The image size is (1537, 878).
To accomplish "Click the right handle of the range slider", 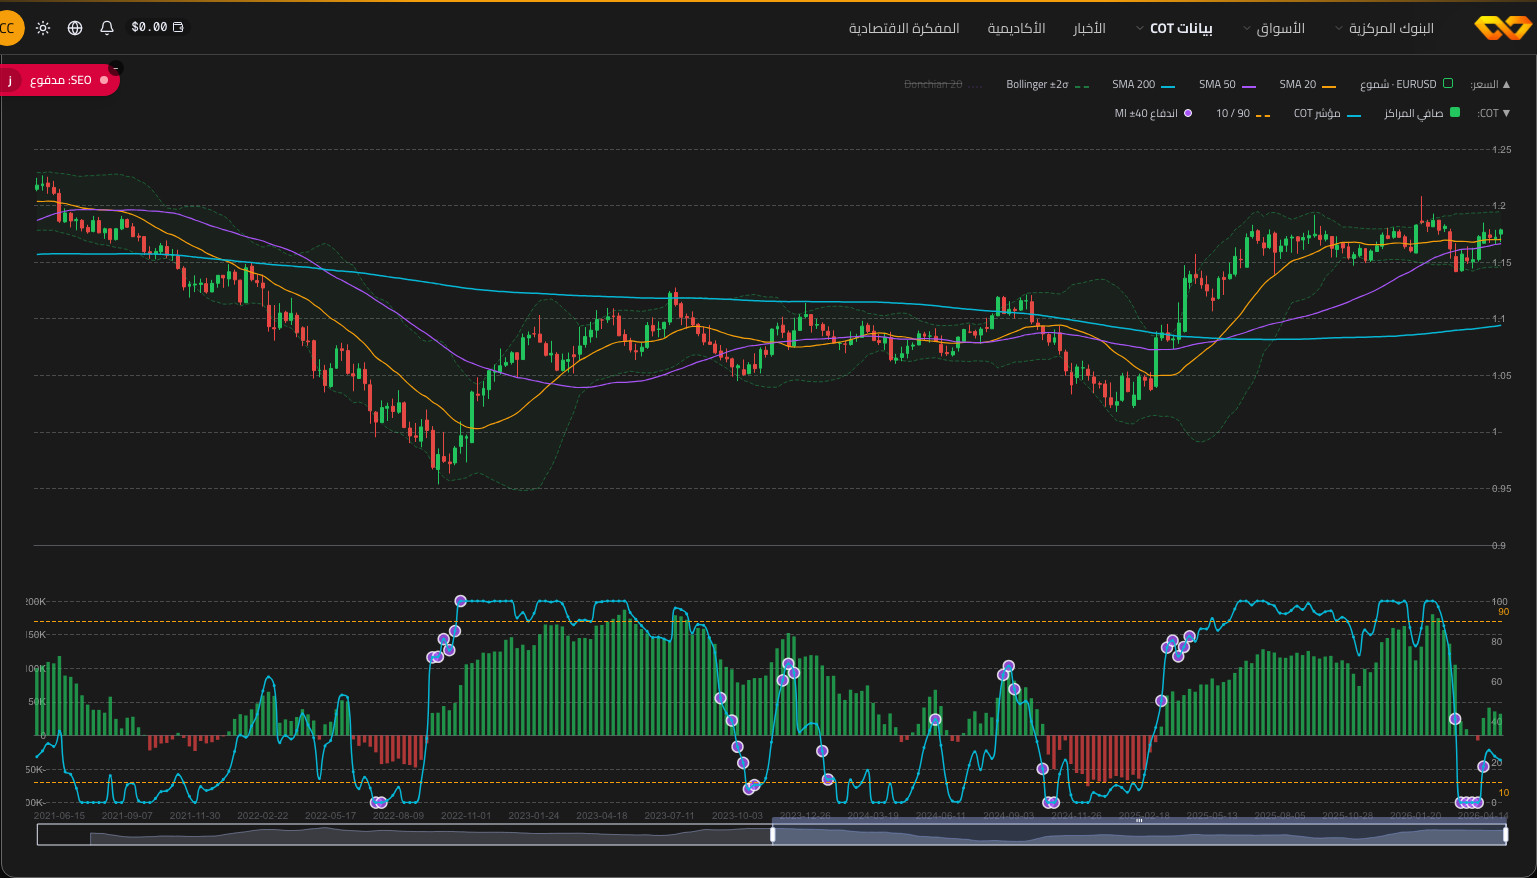I will 1506,834.
